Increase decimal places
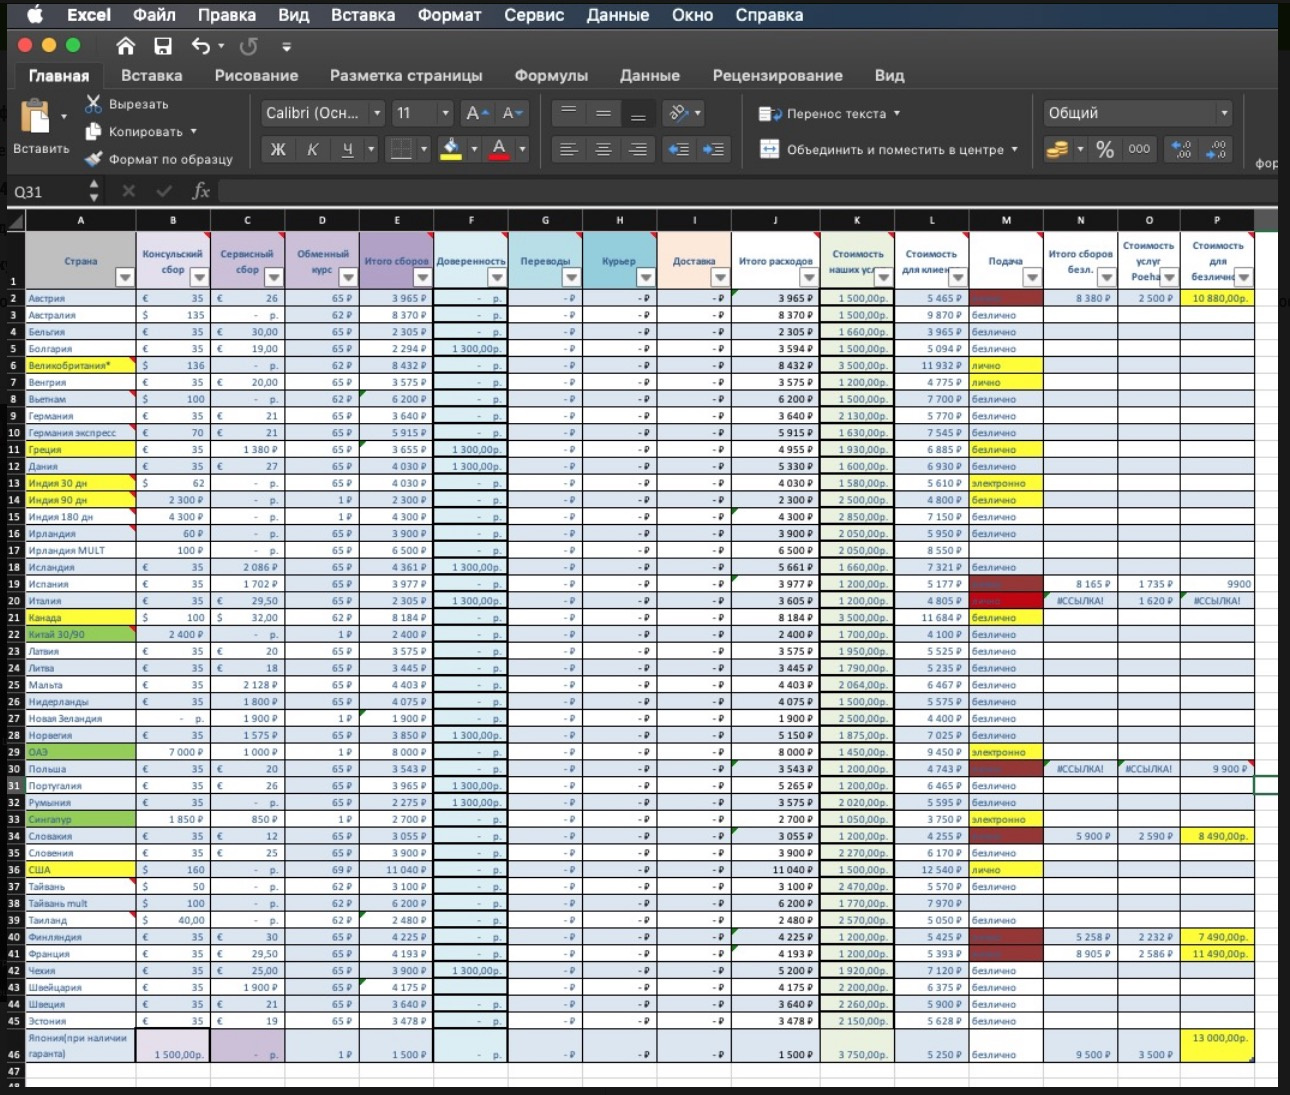 [x=1181, y=149]
